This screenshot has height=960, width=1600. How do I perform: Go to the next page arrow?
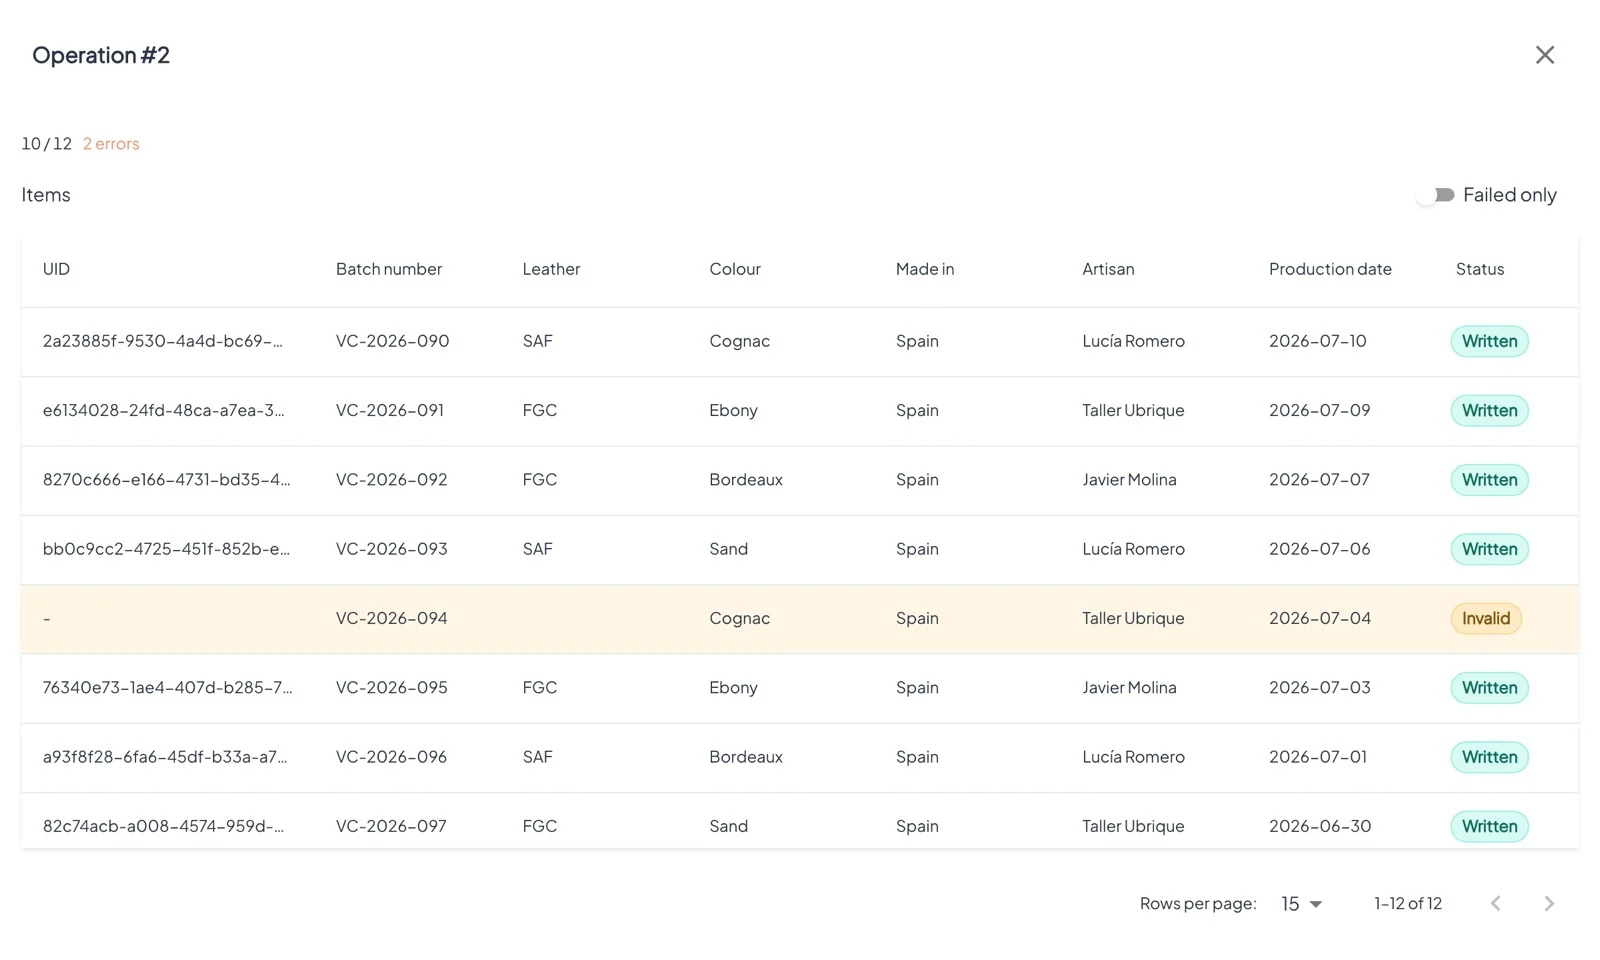1549,904
